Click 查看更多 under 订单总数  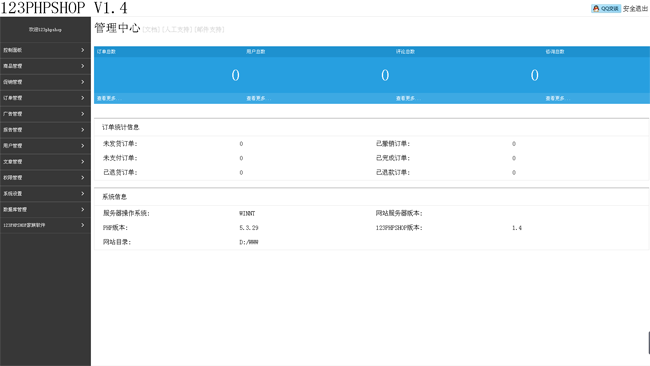click(x=109, y=98)
